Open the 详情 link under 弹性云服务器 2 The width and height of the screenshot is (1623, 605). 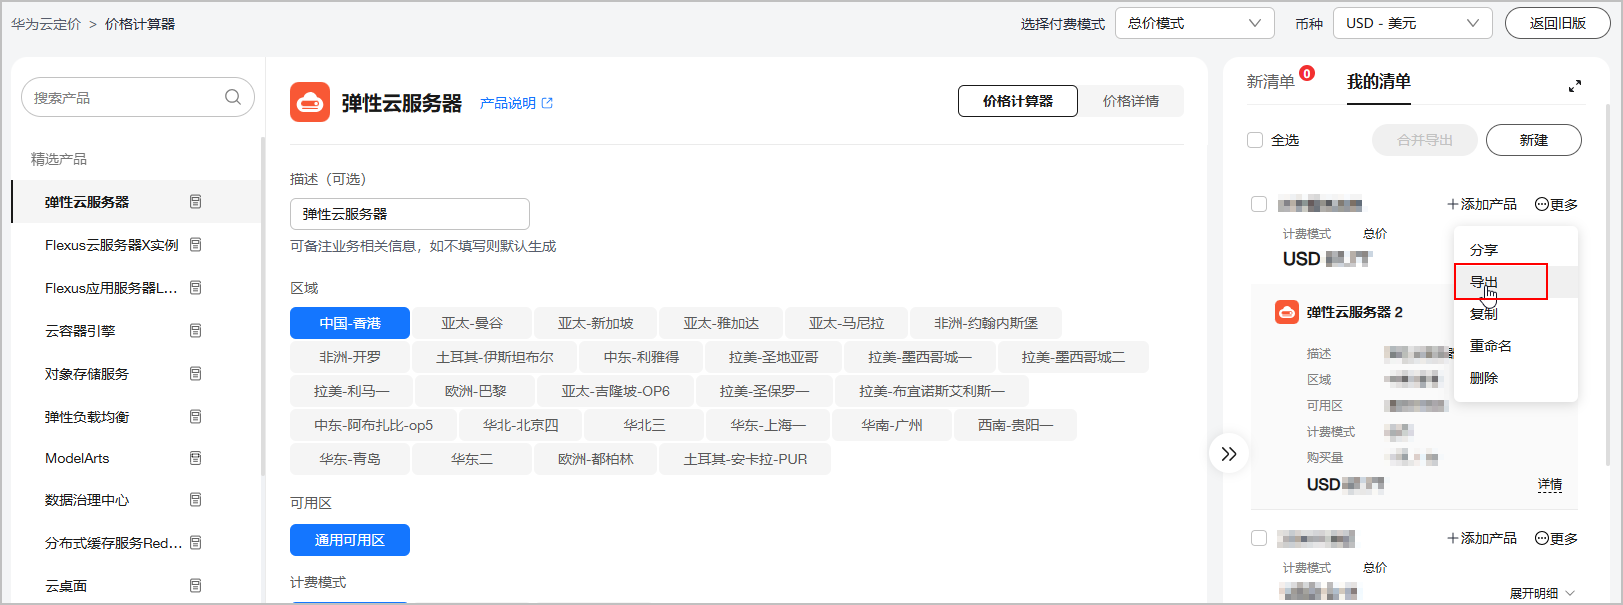pyautogui.click(x=1550, y=485)
